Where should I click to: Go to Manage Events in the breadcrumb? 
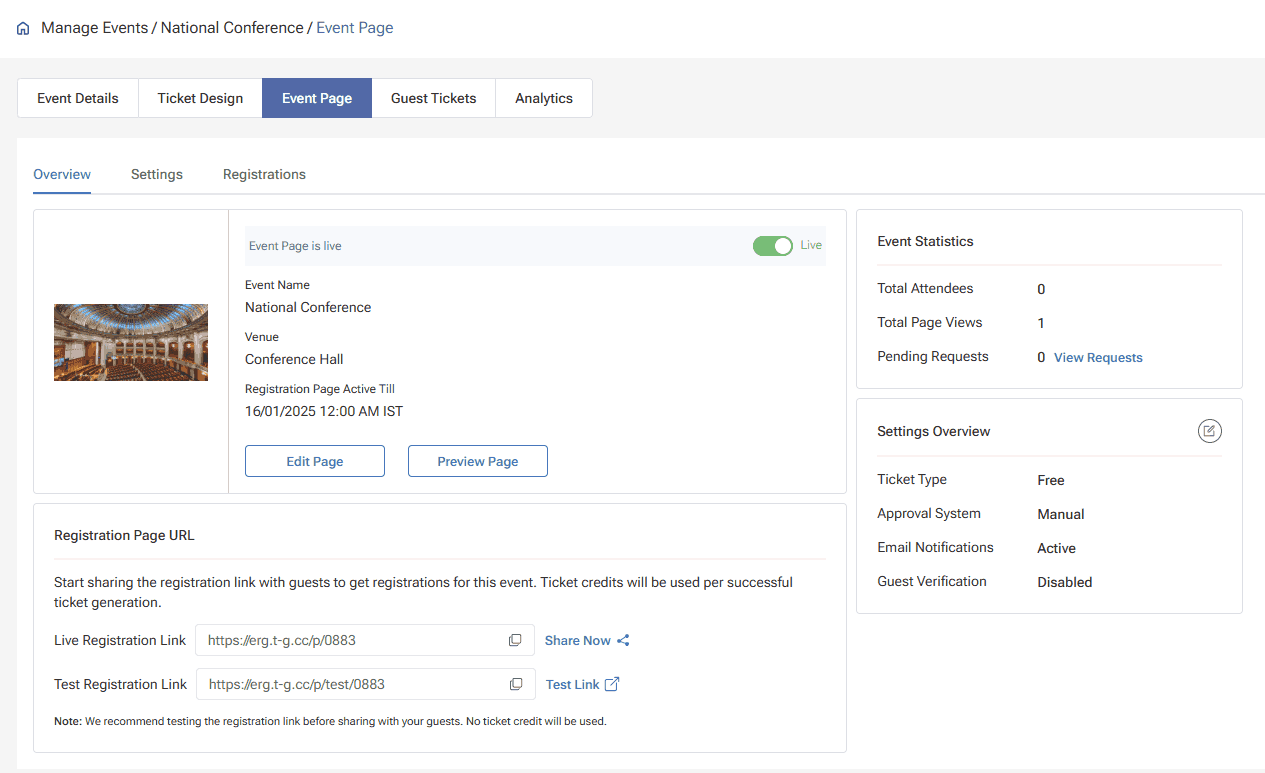[93, 28]
